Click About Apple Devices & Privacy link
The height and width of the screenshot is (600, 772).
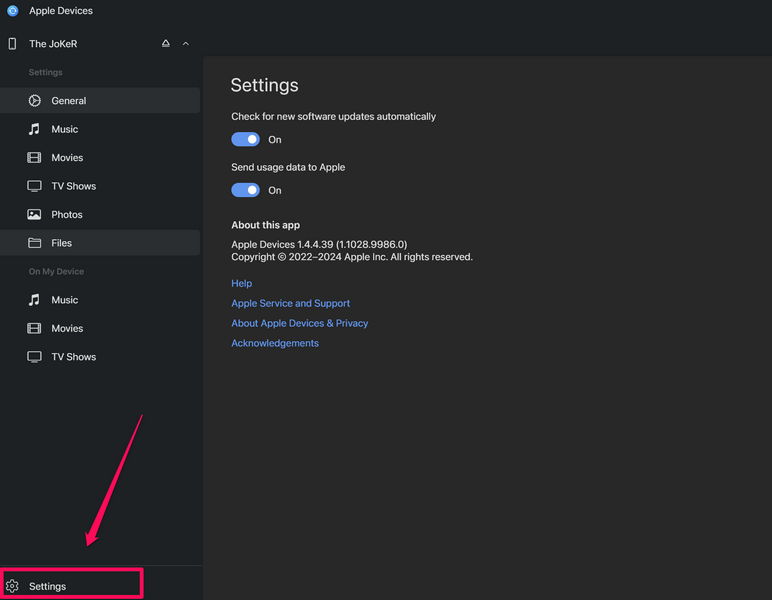(299, 323)
